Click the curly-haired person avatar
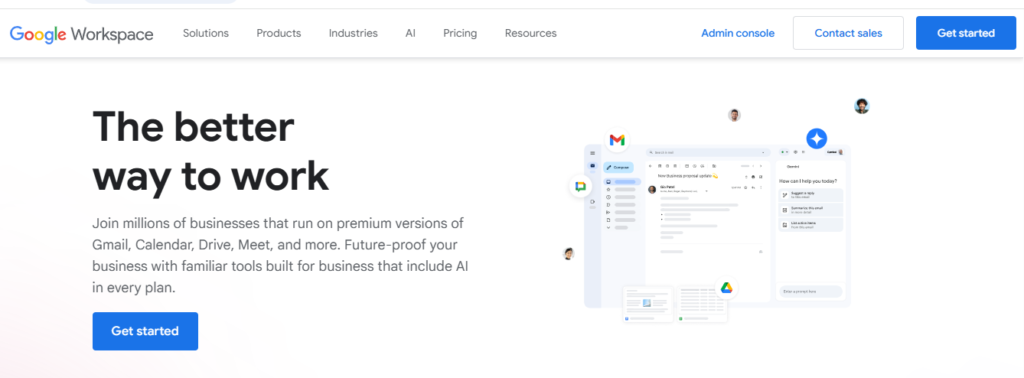This screenshot has width=1024, height=378. [862, 106]
